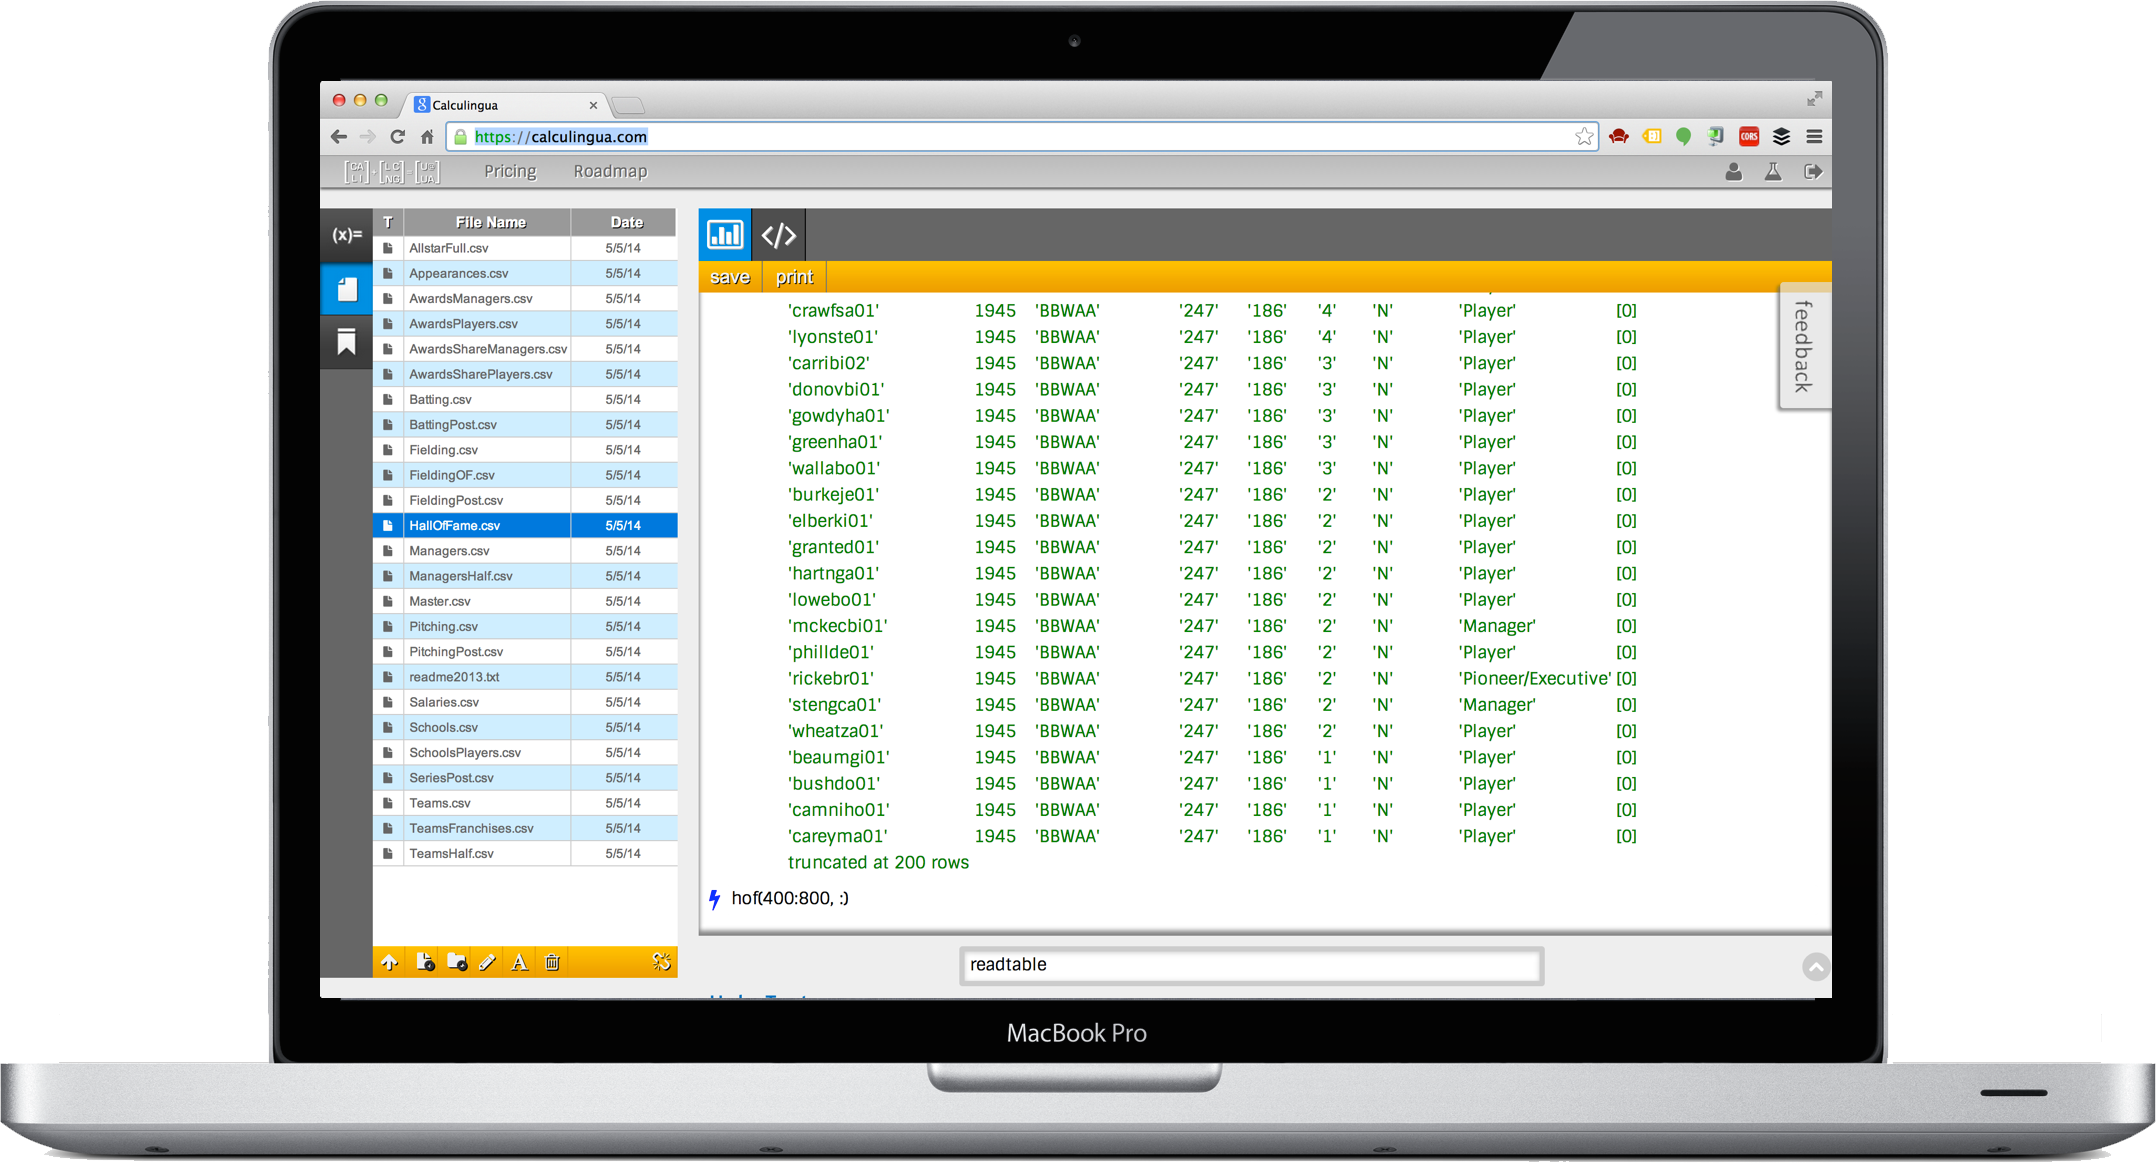This screenshot has height=1163, width=2156.
Task: Select Master.csv file
Action: pyautogui.click(x=525, y=601)
